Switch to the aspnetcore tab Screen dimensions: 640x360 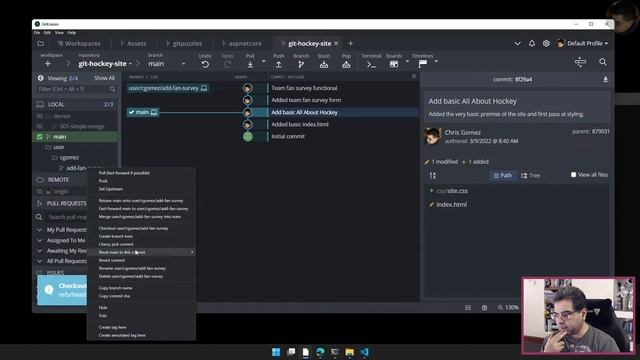coord(241,43)
